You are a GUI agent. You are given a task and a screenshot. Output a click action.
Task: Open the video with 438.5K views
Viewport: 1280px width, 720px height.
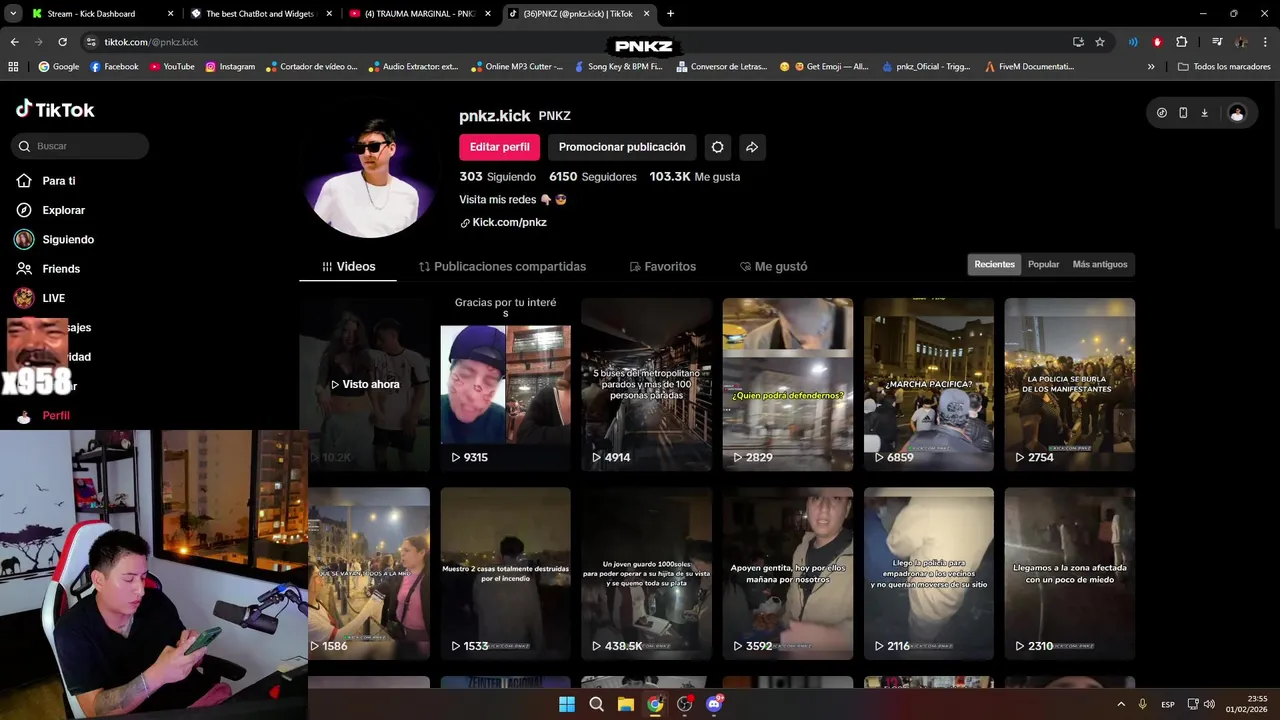pos(647,574)
